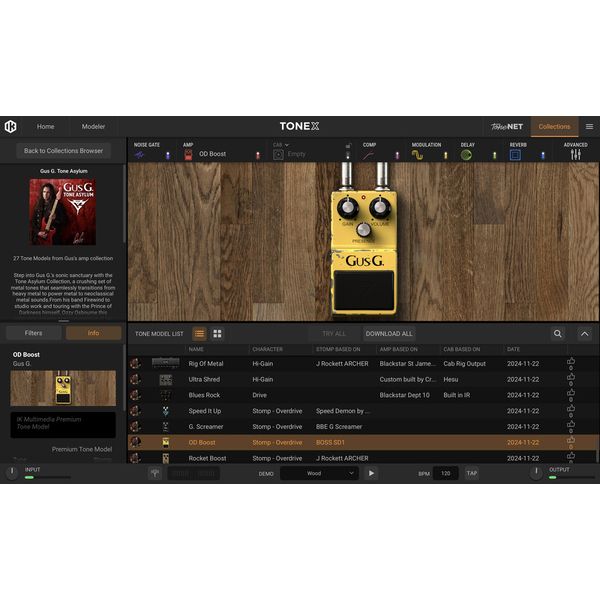Open the Reverb effect icon
Image resolution: width=600 pixels, height=600 pixels.
click(x=515, y=155)
